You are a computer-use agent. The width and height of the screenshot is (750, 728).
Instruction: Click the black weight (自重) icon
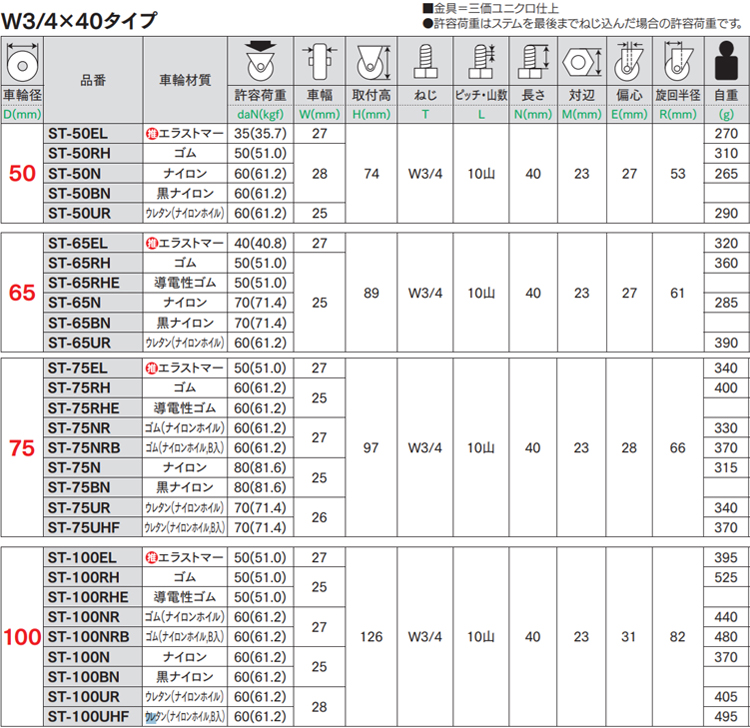726,64
